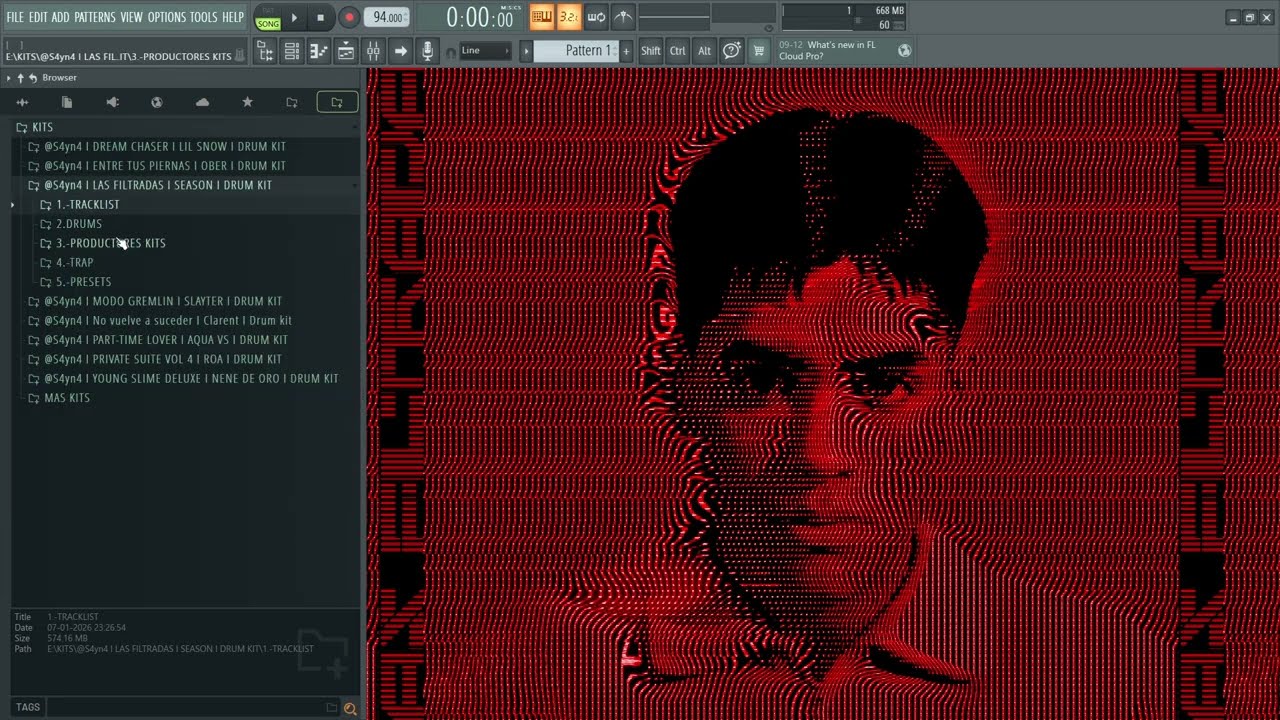This screenshot has width=1280, height=720.
Task: Toggle the metronome icon
Action: [x=623, y=17]
